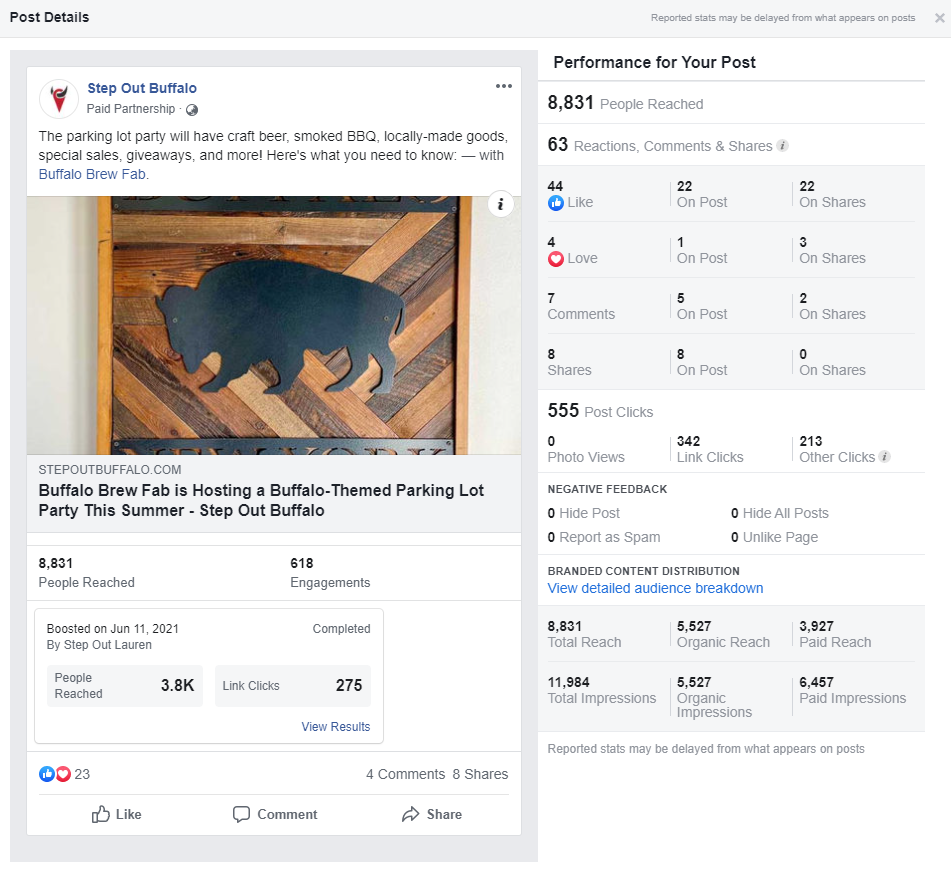Open the Step Out Buffalo page link

[x=142, y=88]
